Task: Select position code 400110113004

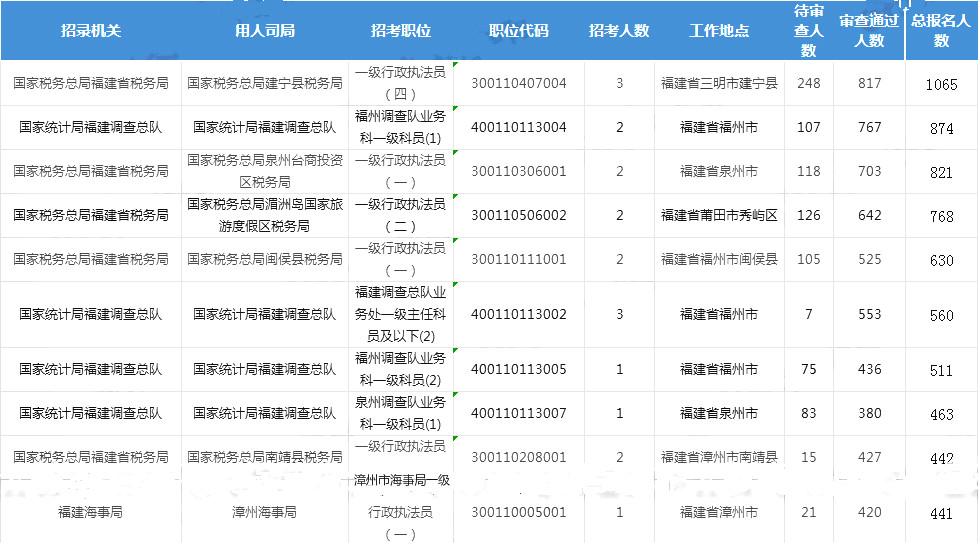Action: click(519, 127)
